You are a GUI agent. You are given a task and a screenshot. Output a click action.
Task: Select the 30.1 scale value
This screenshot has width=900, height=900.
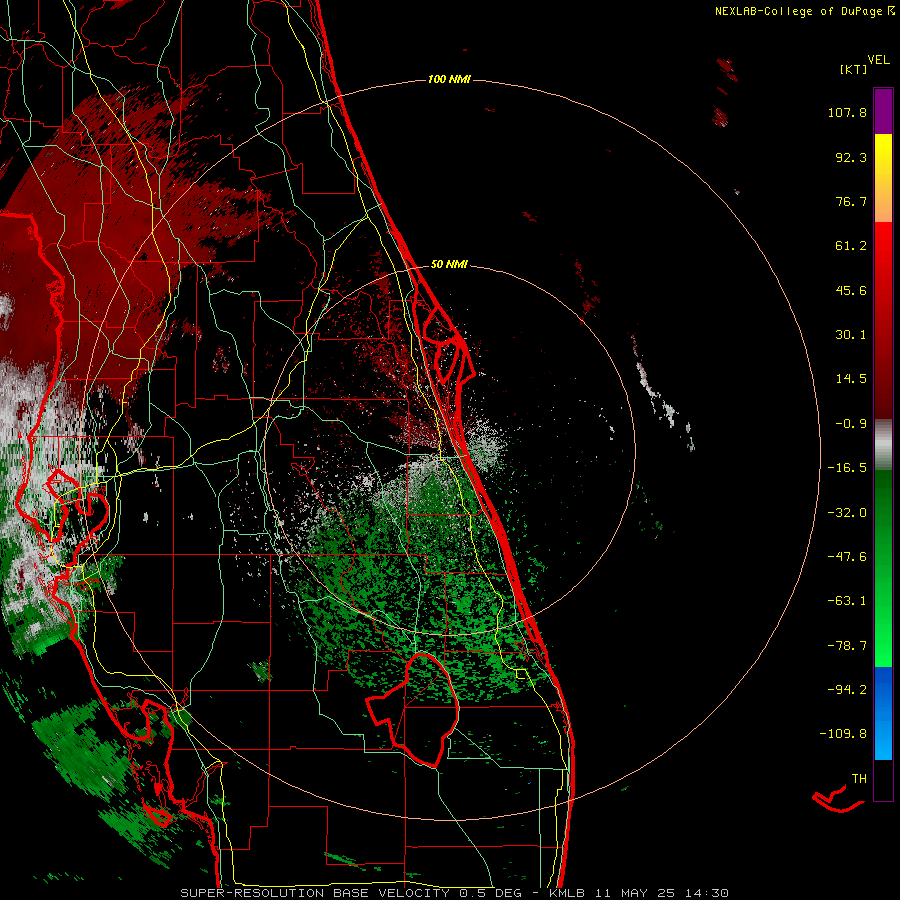click(x=851, y=335)
